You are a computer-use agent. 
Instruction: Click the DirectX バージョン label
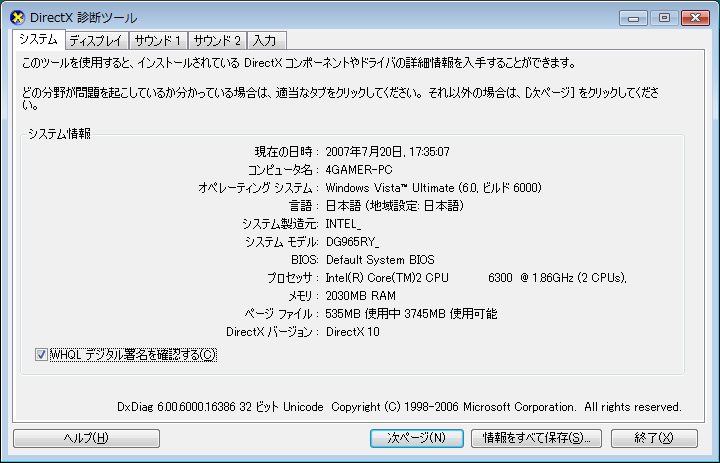(272, 332)
